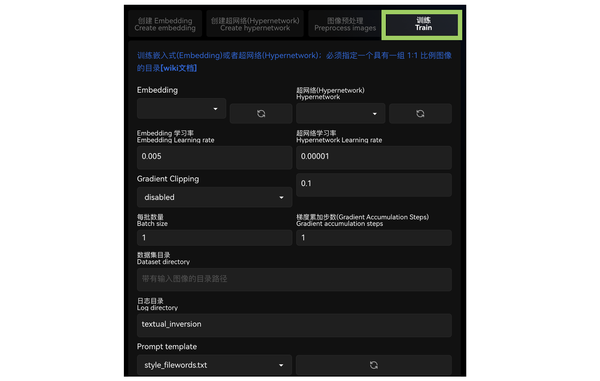Focus the Batch size input
The image size is (600, 381).
215,238
